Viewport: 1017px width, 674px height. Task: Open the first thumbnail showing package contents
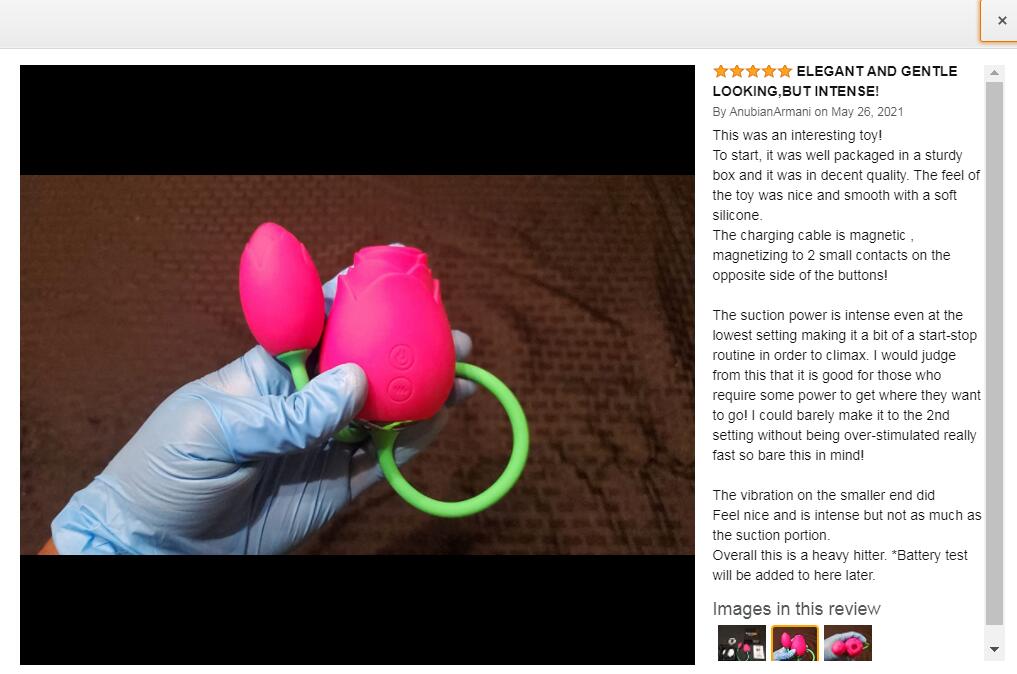(x=742, y=643)
